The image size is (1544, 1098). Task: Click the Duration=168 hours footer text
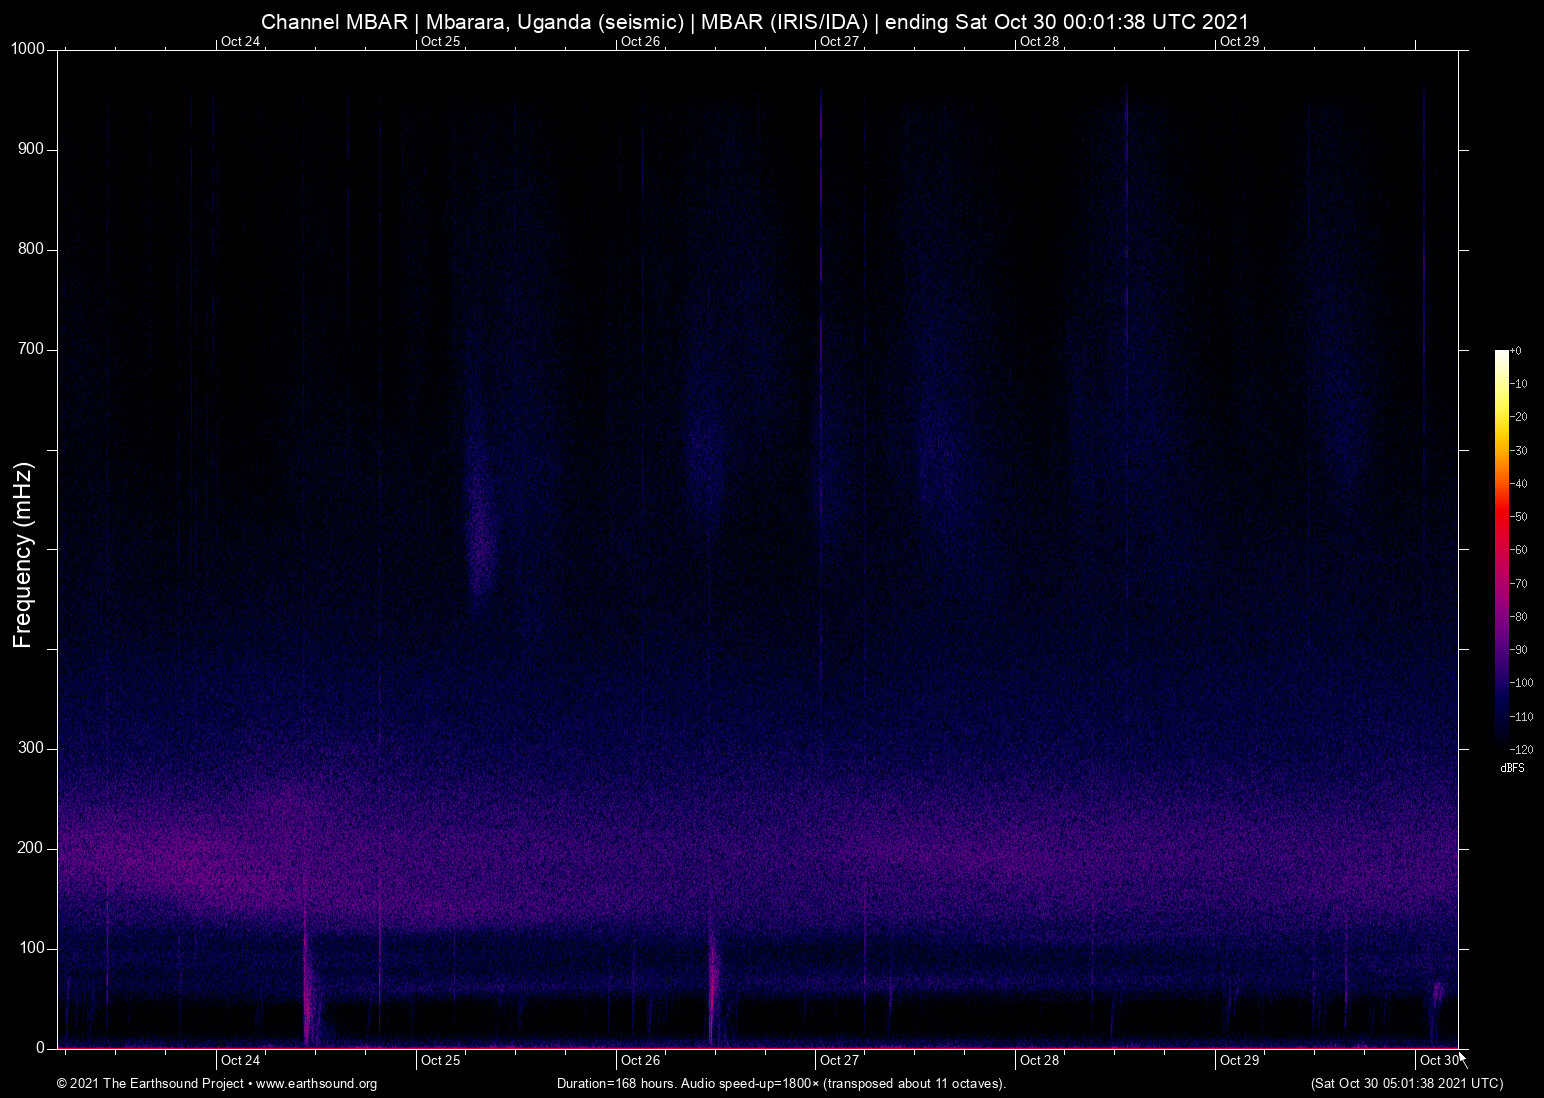click(x=780, y=1084)
